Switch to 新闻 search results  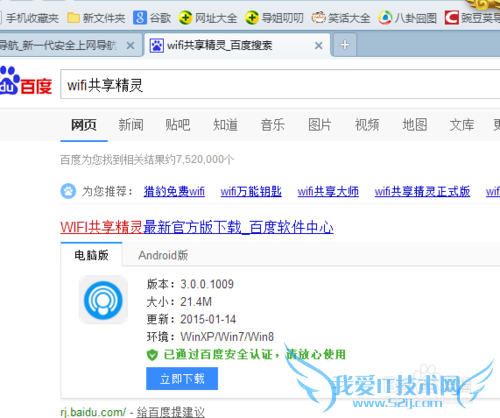click(131, 125)
